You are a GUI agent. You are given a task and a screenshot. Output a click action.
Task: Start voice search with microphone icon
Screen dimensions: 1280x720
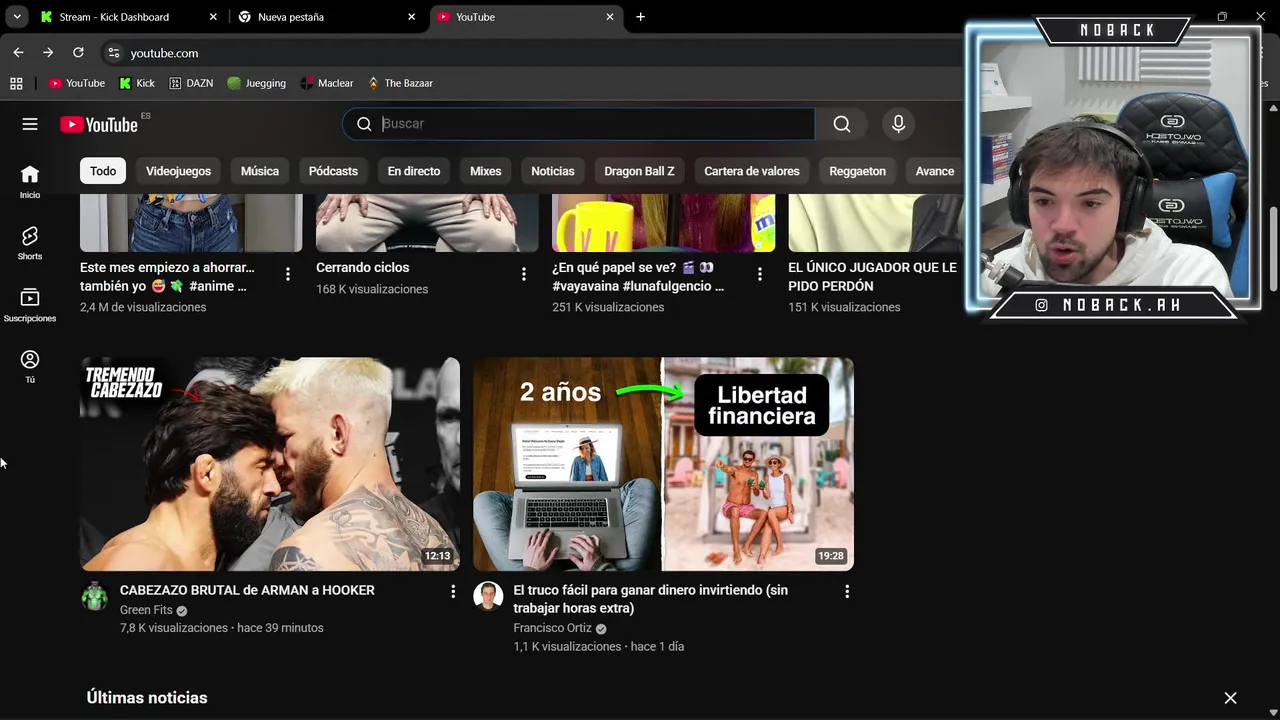tap(898, 124)
